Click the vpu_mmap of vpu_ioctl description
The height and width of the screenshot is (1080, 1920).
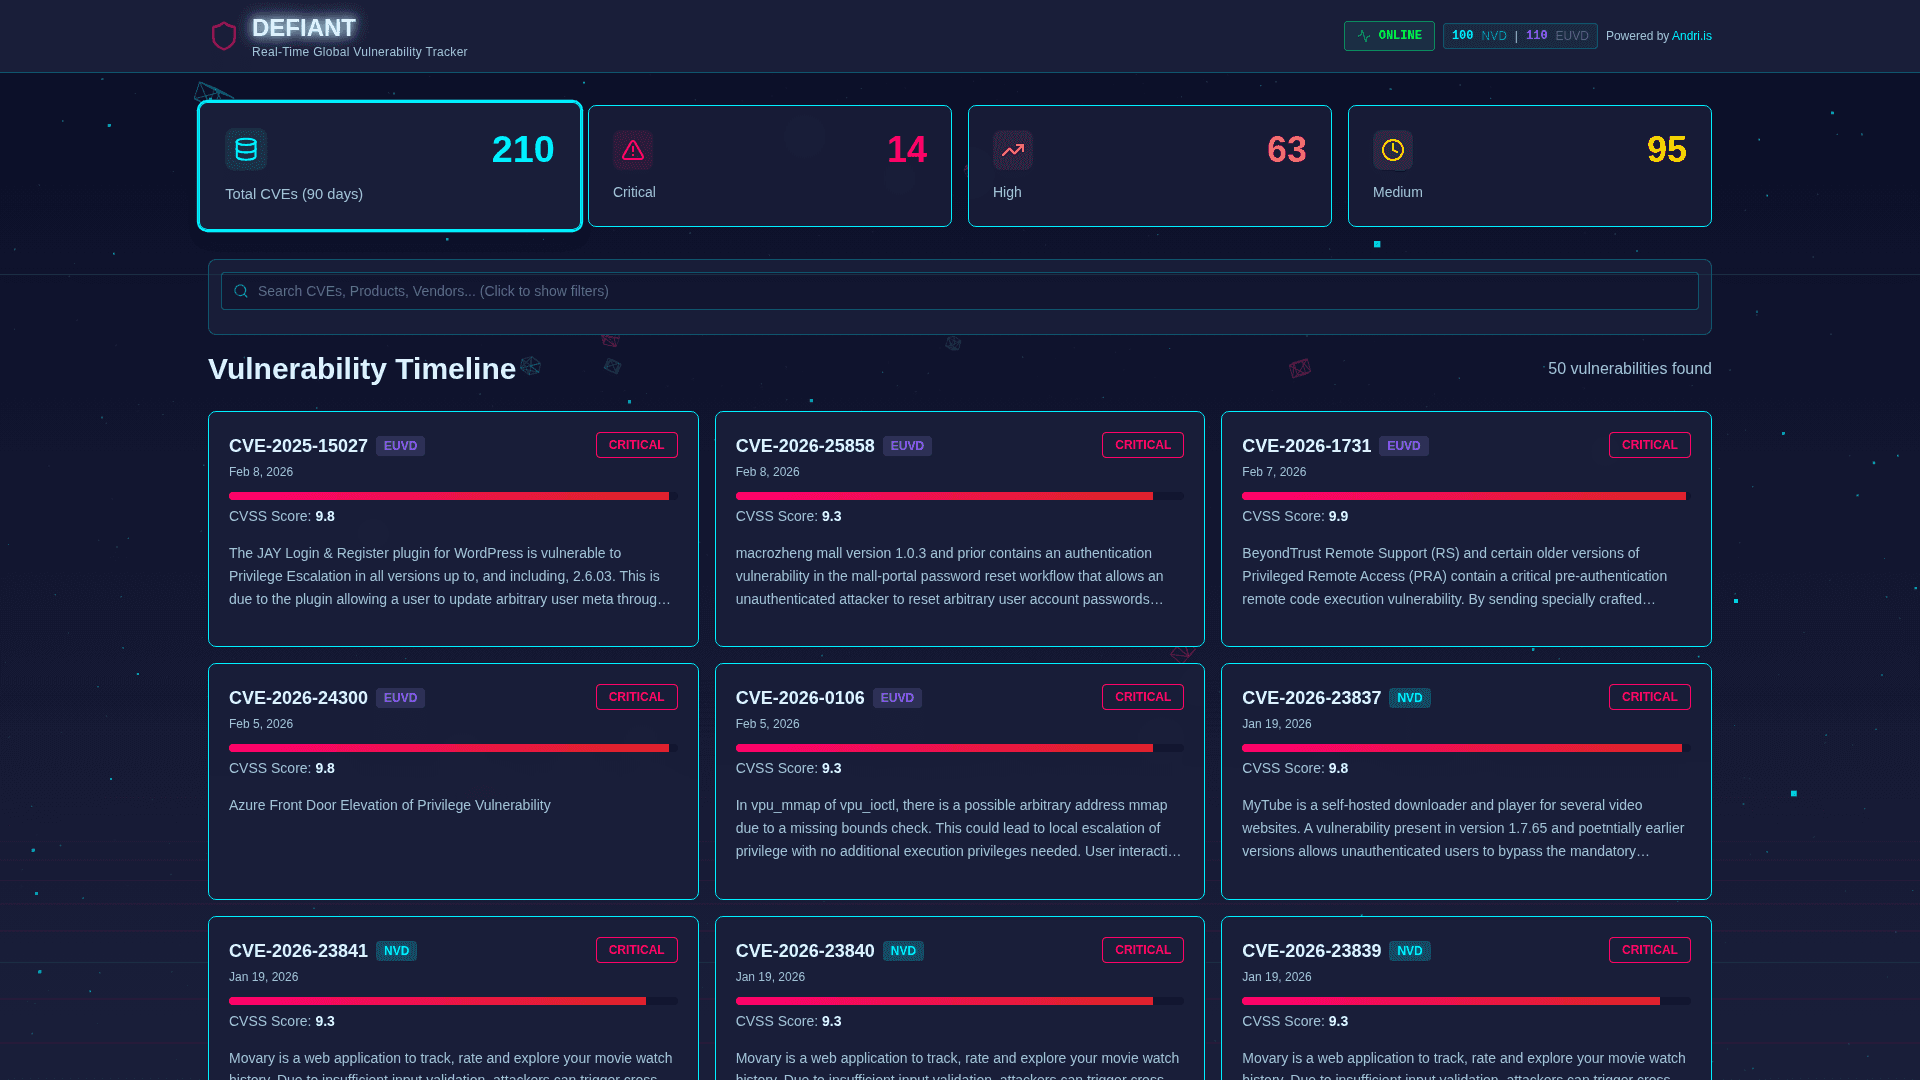coord(960,828)
